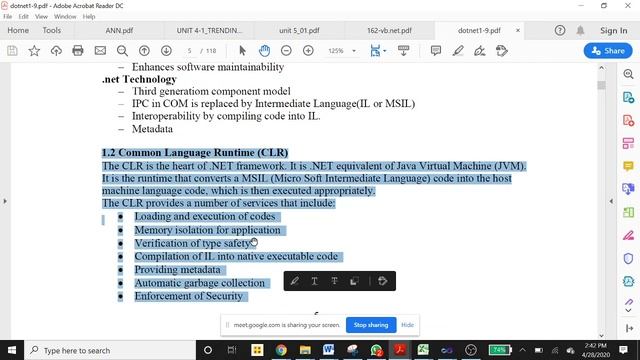This screenshot has width=640, height=360.
Task: Activate the hand pan tool
Action: click(x=264, y=51)
